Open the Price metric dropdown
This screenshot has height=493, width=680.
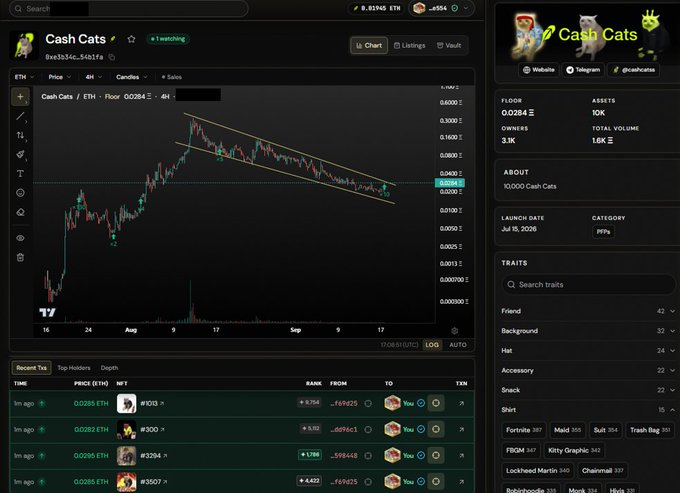coord(59,77)
